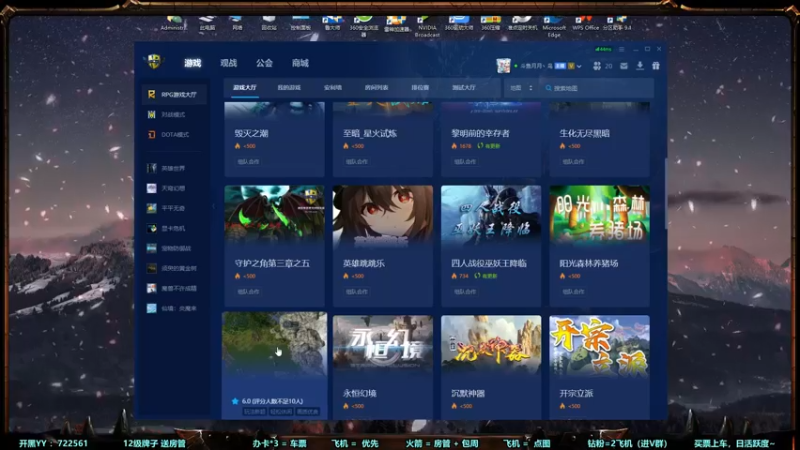Click the search magnifier icon

point(548,88)
